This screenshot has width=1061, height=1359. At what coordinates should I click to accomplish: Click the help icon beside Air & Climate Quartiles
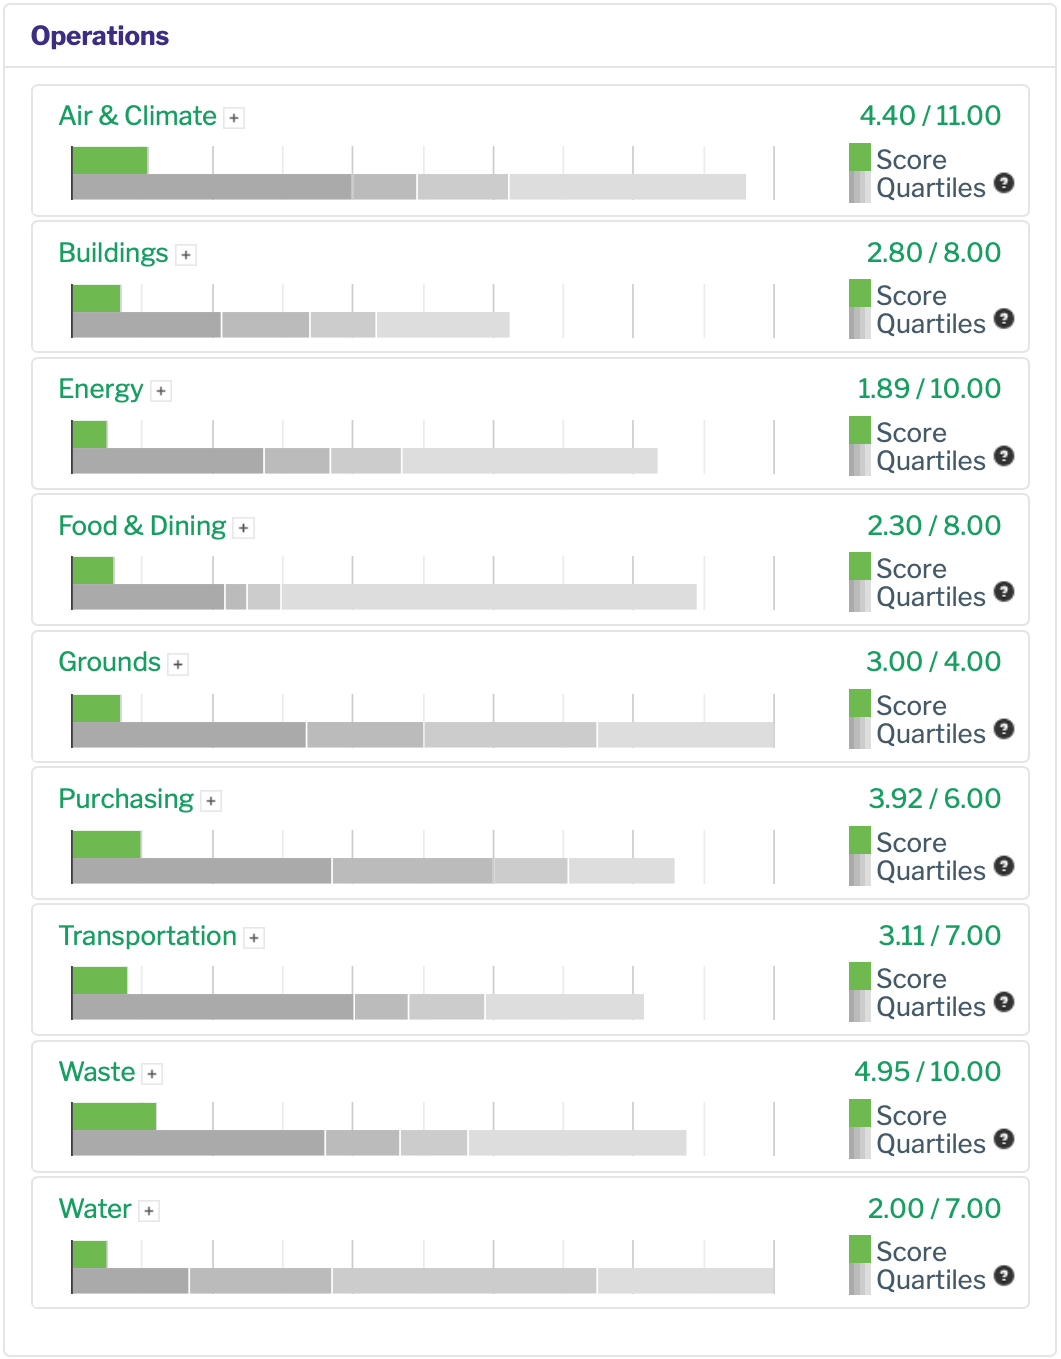(x=1004, y=183)
